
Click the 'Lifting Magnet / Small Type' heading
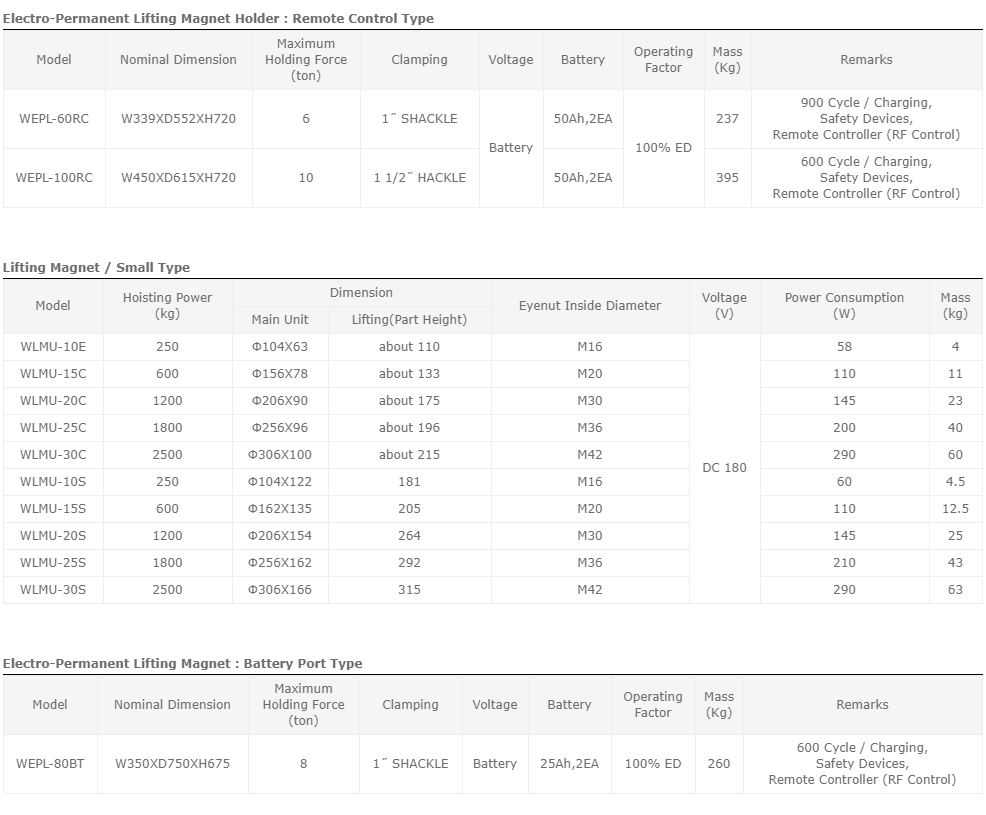(96, 267)
